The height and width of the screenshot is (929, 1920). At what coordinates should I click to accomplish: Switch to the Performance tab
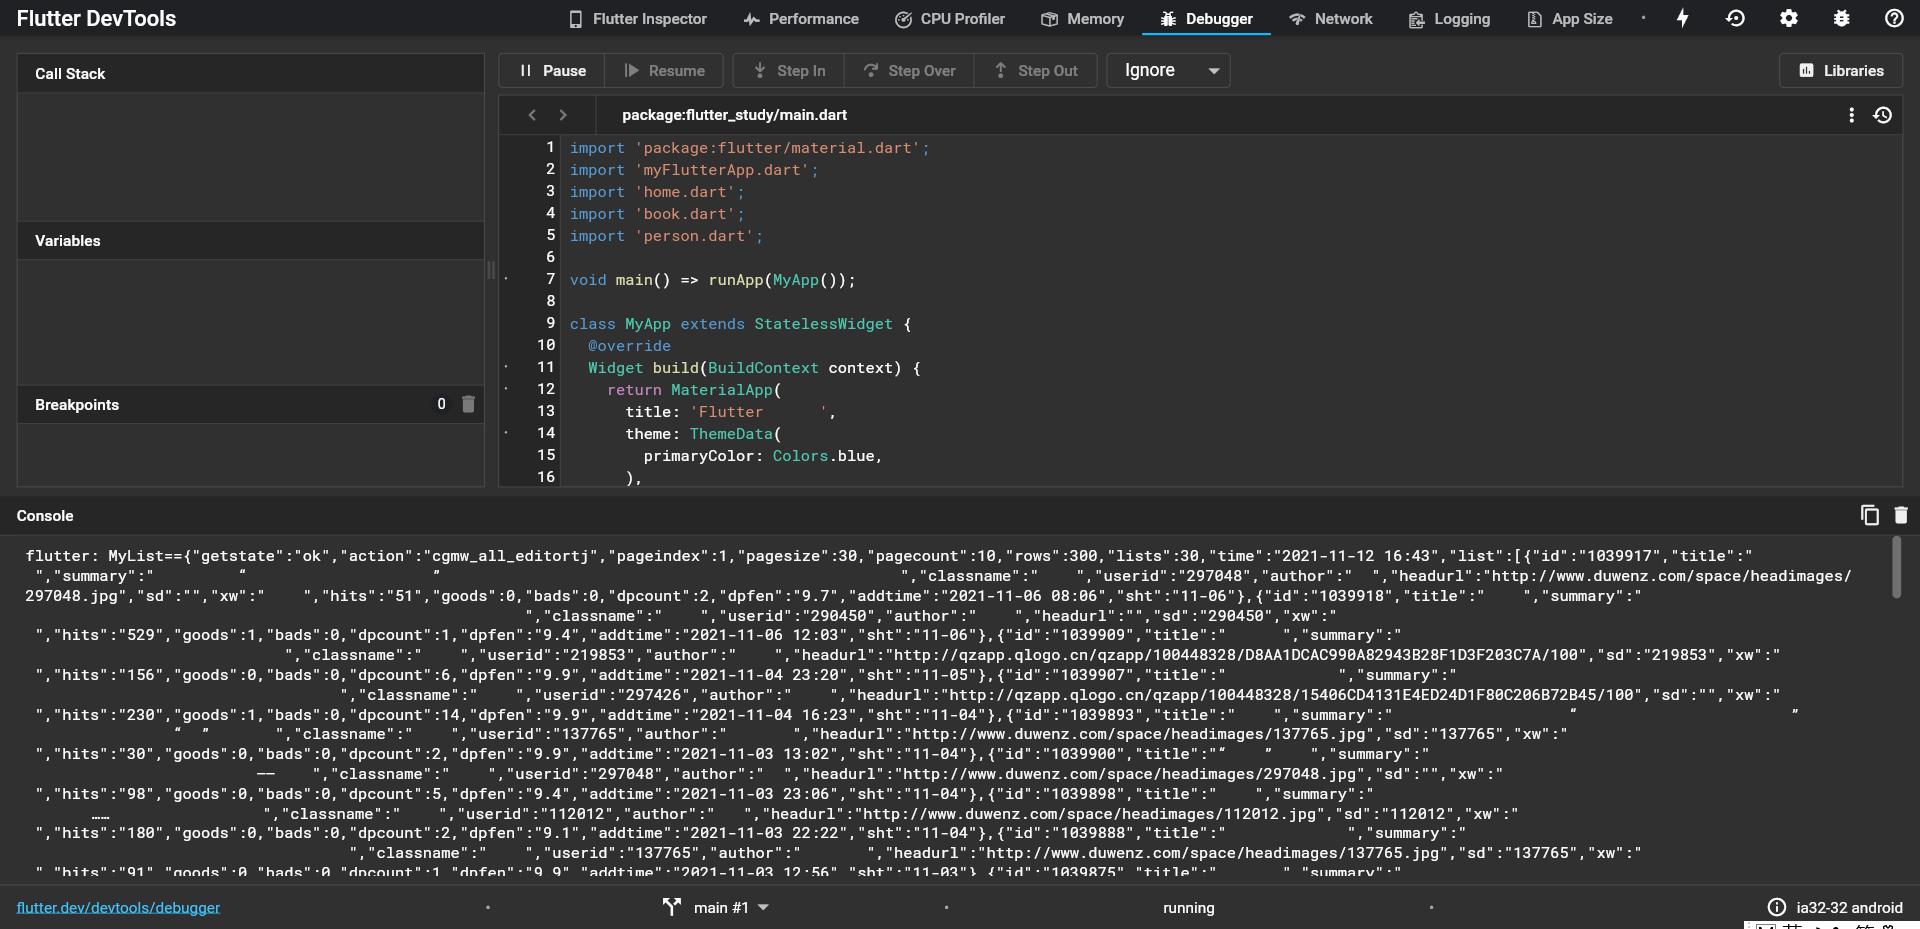click(x=801, y=19)
